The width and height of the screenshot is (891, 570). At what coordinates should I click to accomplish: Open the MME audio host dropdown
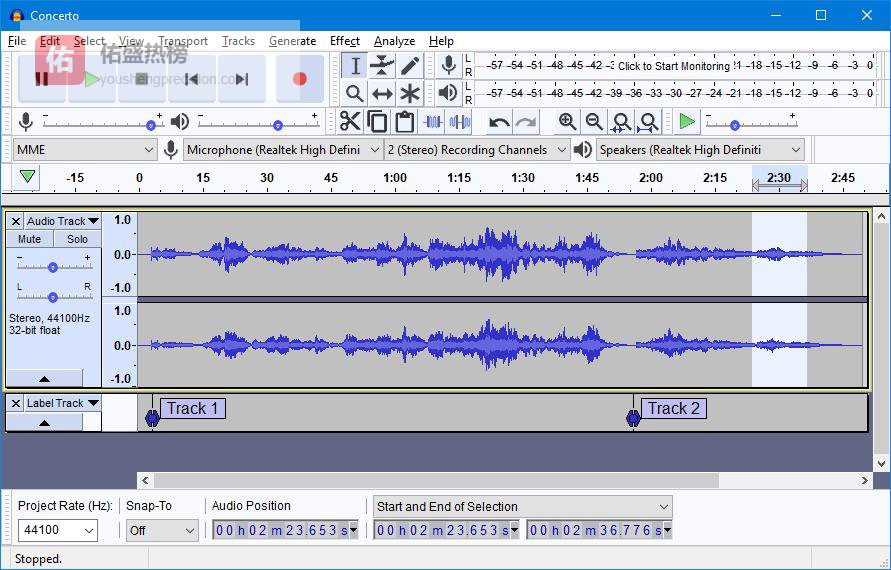click(x=85, y=150)
